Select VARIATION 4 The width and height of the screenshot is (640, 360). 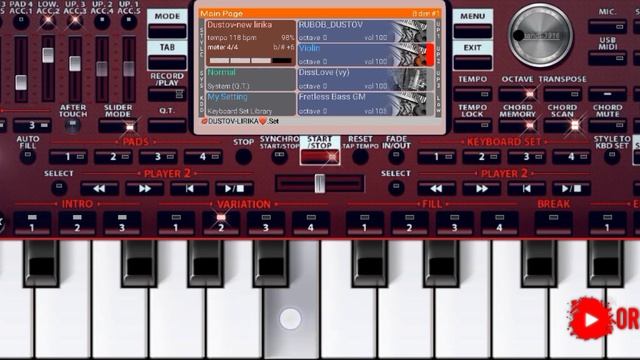[311, 223]
